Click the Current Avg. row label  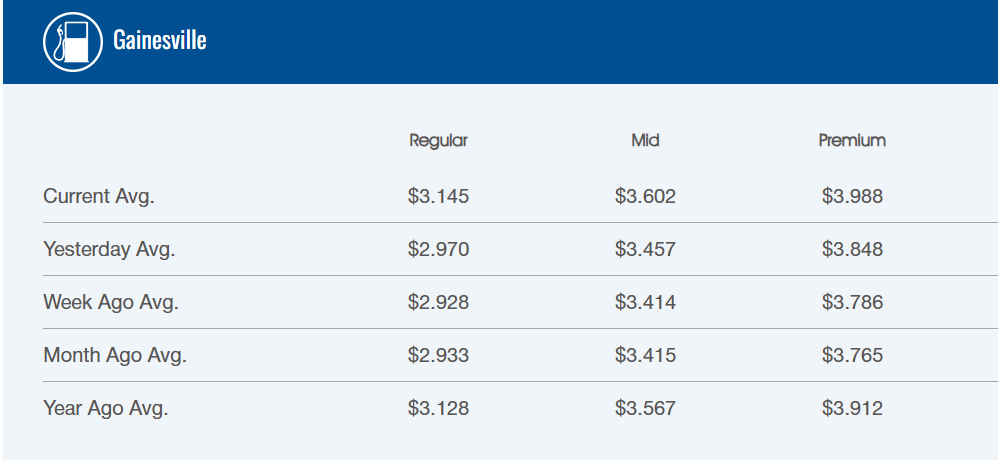pyautogui.click(x=99, y=196)
